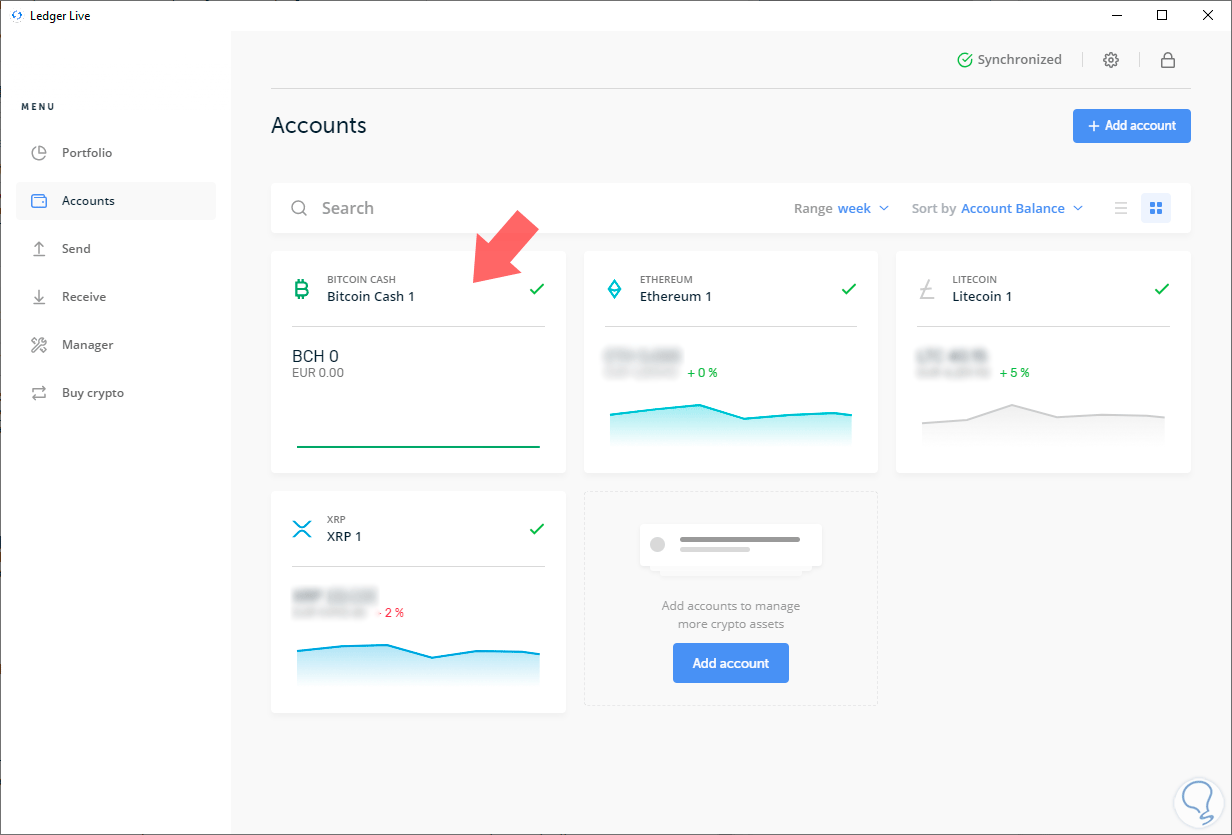1232x835 pixels.
Task: Switch to grid view icon
Action: 1156,208
